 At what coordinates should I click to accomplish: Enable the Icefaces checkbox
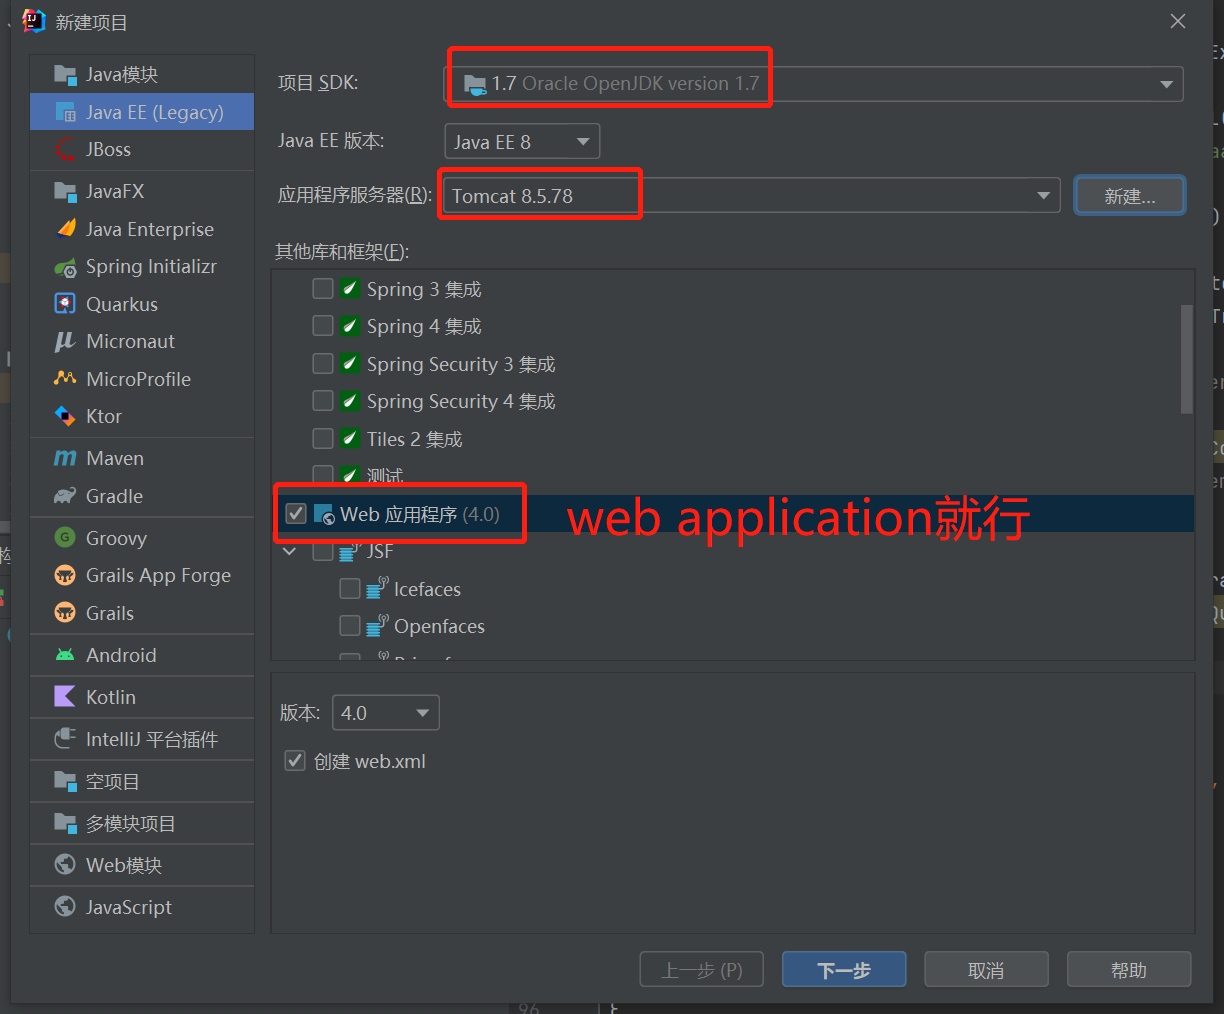click(x=350, y=589)
